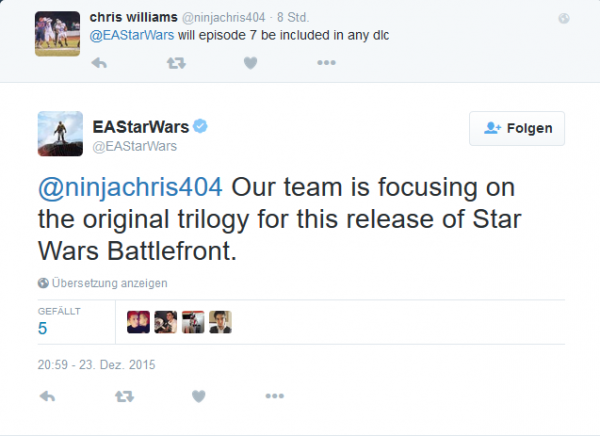Click the globe icon on top tweet

click(564, 17)
